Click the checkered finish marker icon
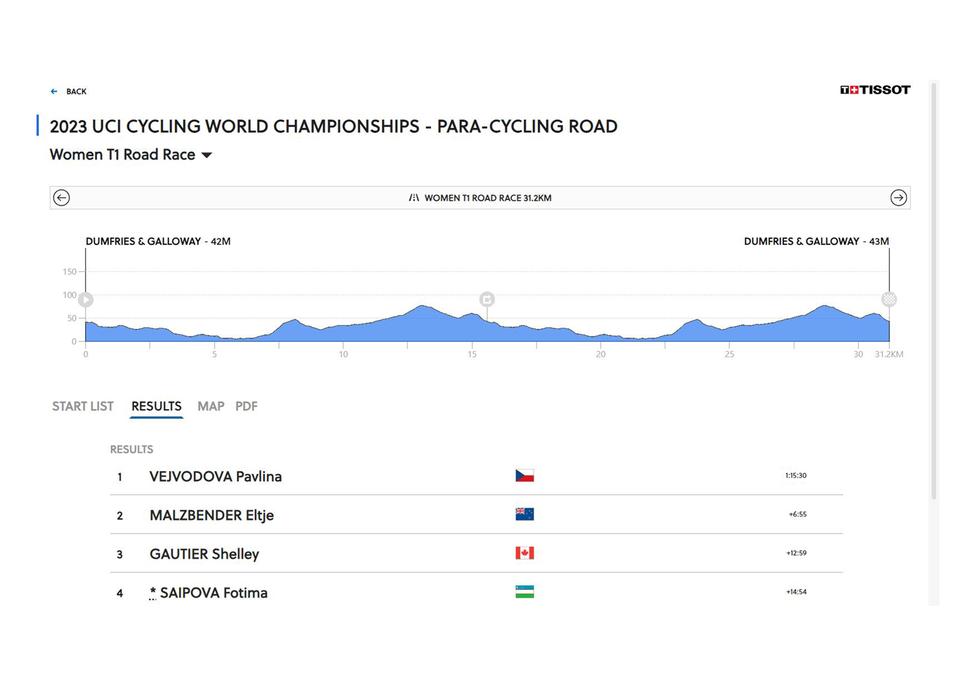This screenshot has height=695, width=960. [889, 299]
